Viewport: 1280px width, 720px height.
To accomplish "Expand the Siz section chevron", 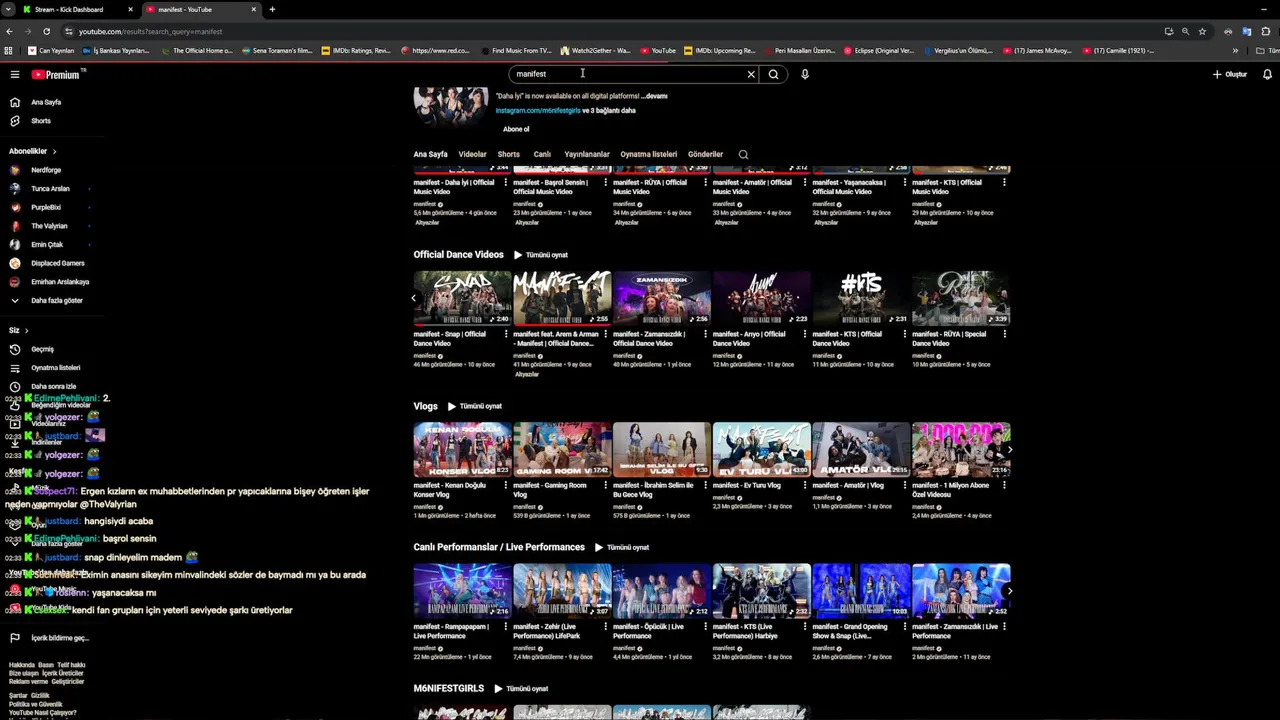I will tap(26, 330).
